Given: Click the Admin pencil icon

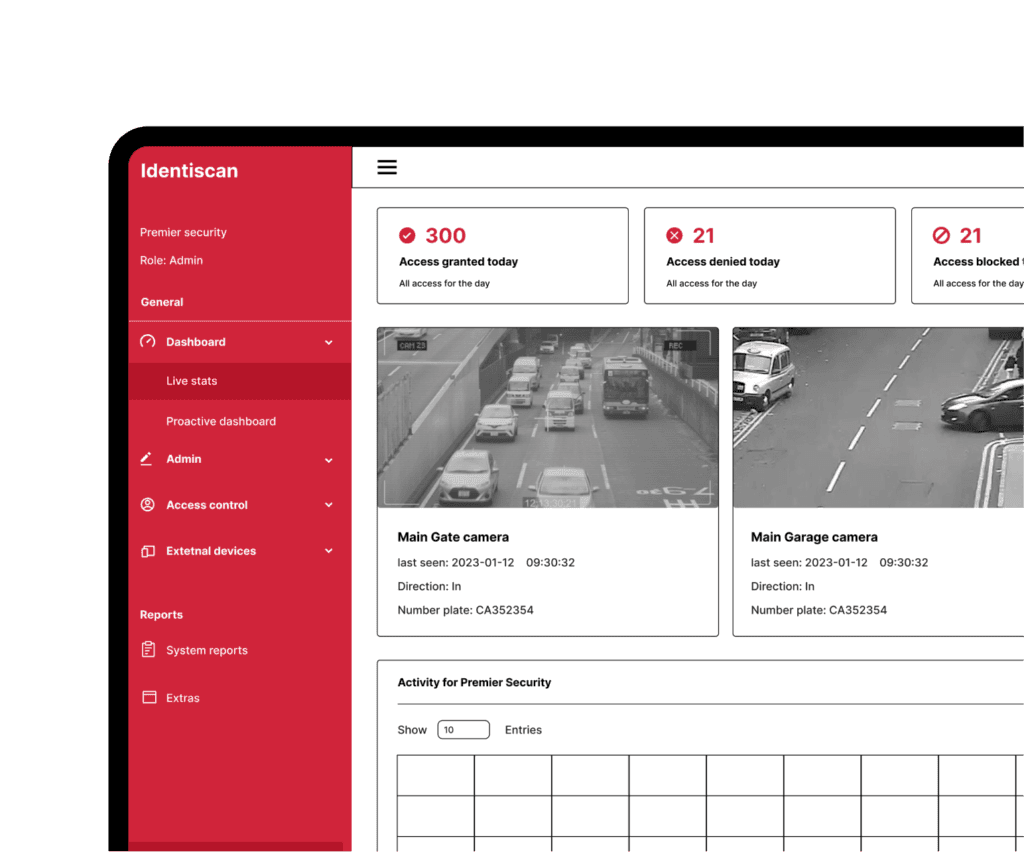Looking at the screenshot, I should tap(147, 459).
